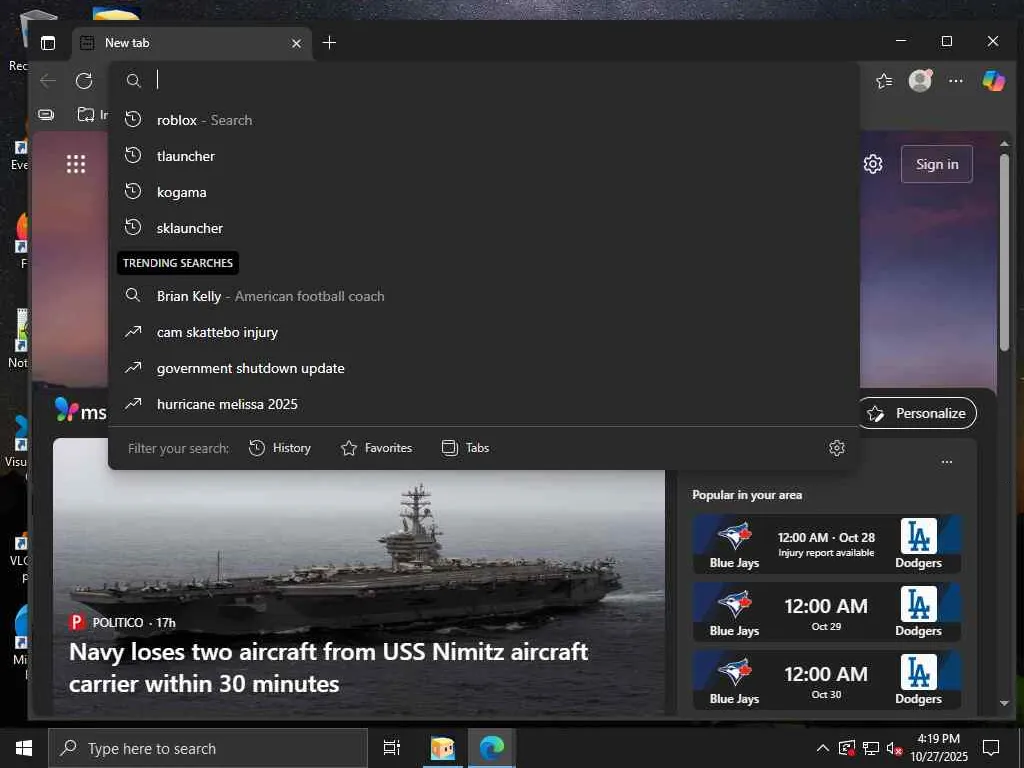Image resolution: width=1024 pixels, height=768 pixels.
Task: Open Task View on the taskbar
Action: coord(392,748)
